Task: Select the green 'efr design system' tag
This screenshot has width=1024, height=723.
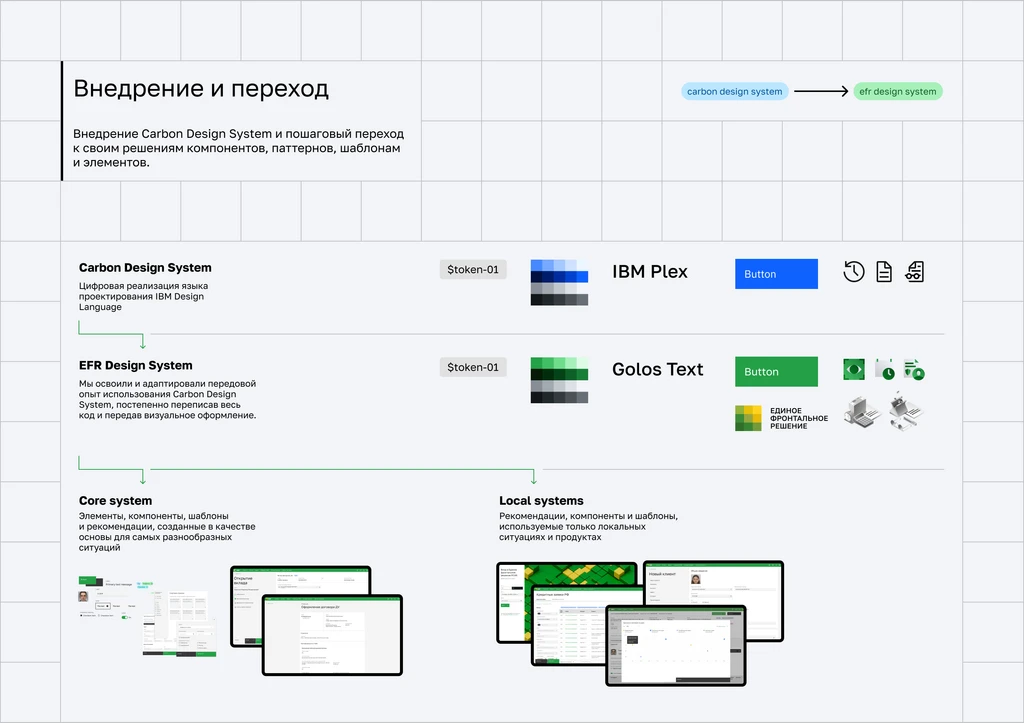Action: [897, 91]
